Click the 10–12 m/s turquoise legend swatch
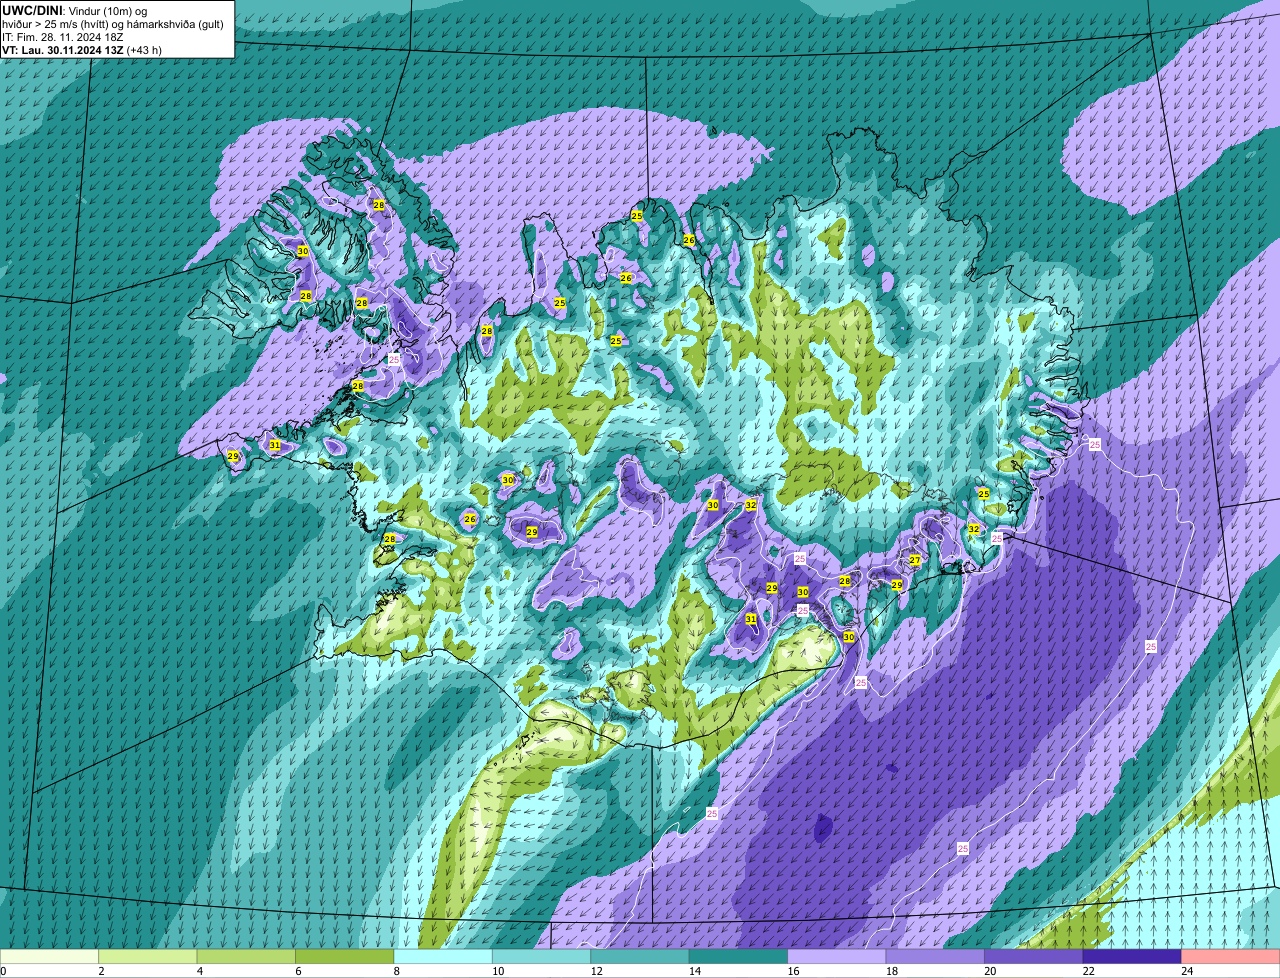This screenshot has height=978, width=1280. tap(542, 956)
